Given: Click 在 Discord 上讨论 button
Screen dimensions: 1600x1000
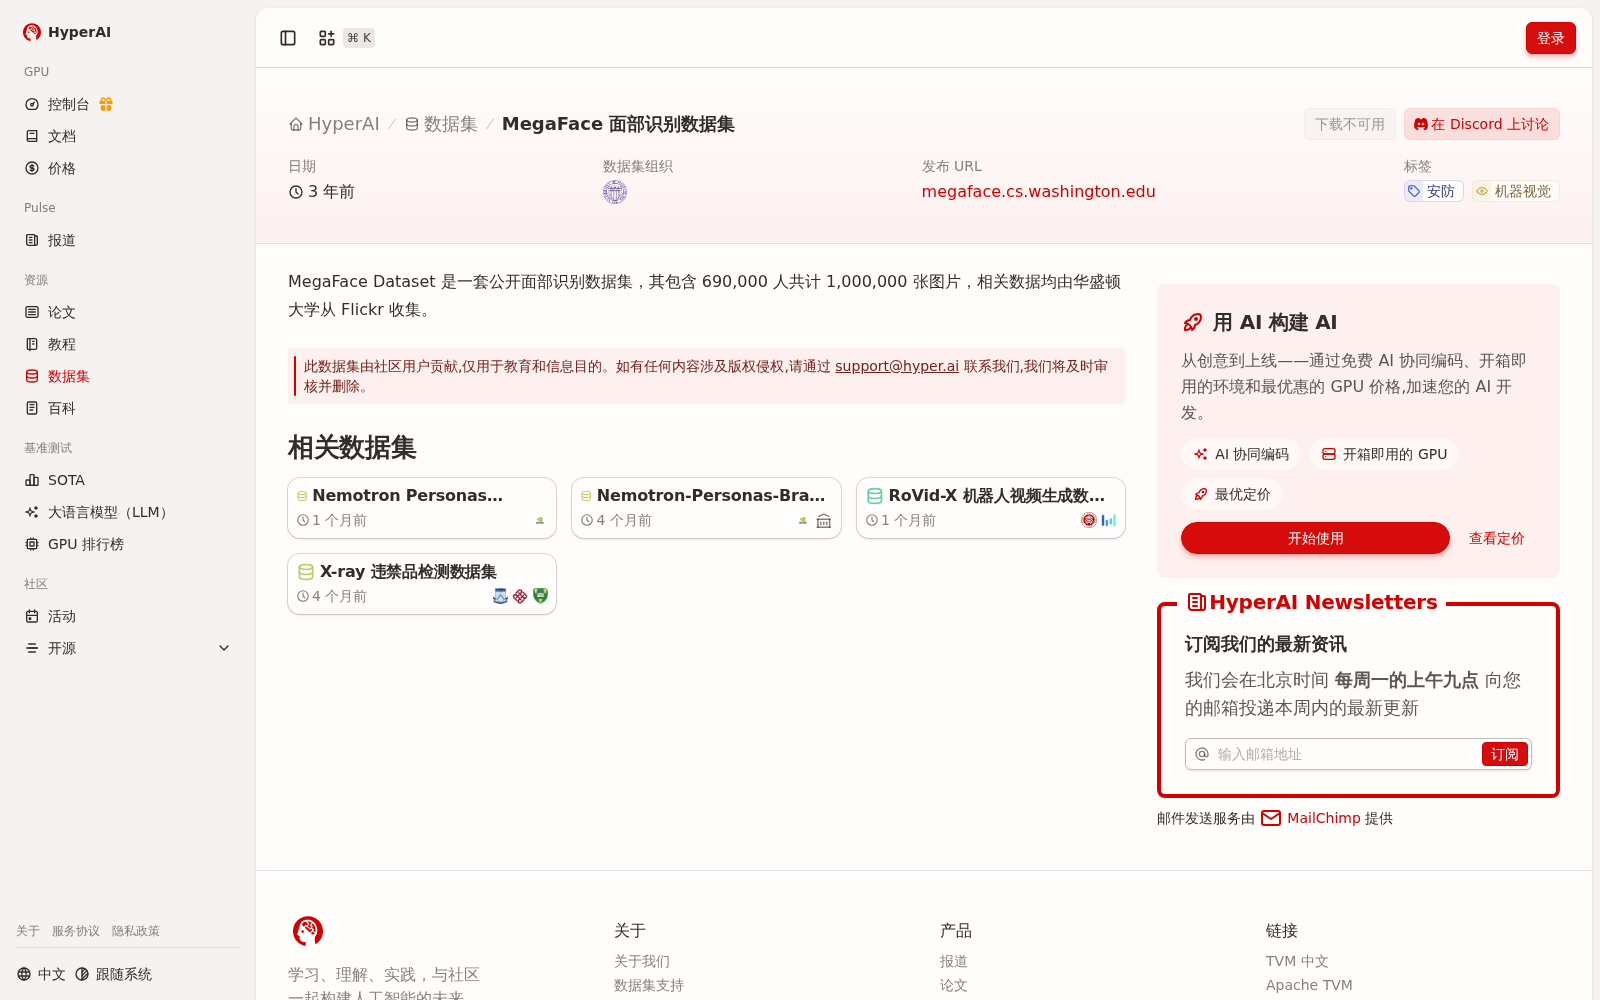Looking at the screenshot, I should pos(1481,124).
